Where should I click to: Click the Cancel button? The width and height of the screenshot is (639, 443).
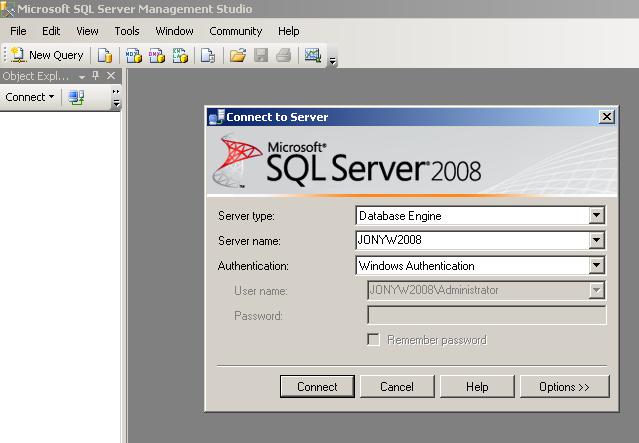coord(397,386)
